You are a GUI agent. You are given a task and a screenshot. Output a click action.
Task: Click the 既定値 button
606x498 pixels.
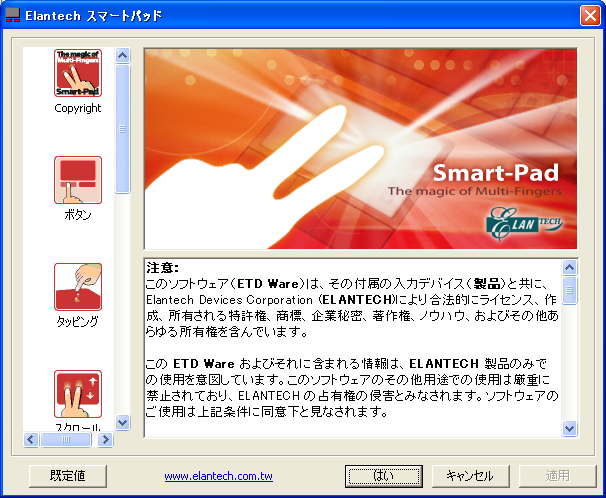click(x=68, y=476)
